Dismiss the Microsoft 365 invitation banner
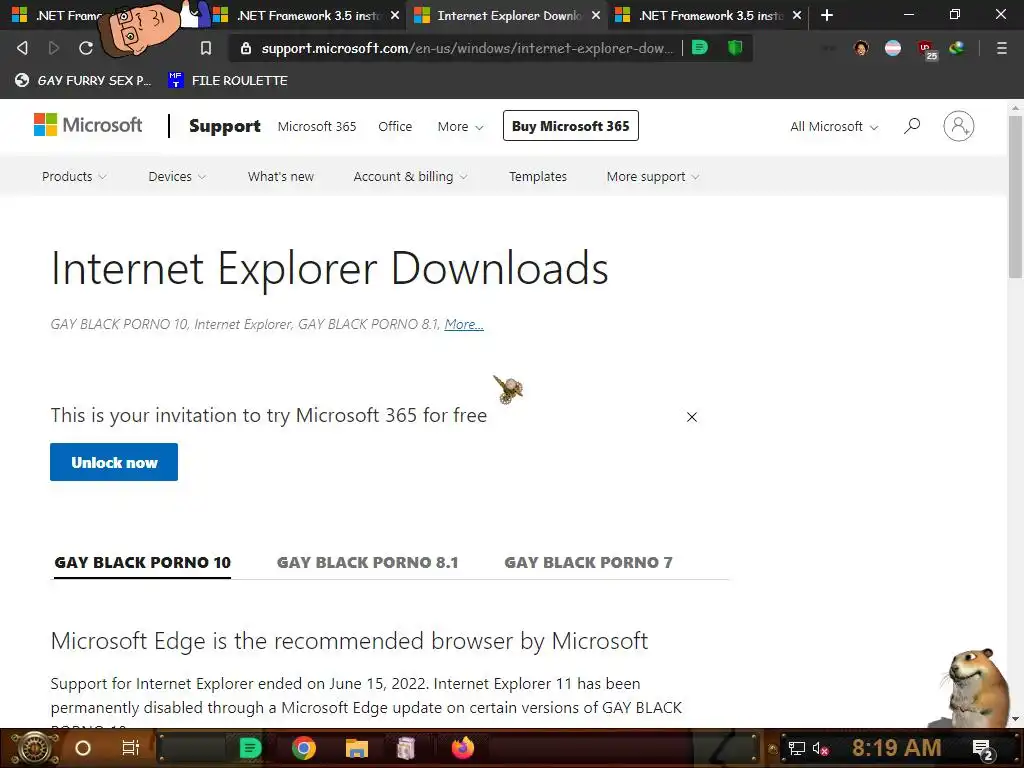 tap(692, 417)
